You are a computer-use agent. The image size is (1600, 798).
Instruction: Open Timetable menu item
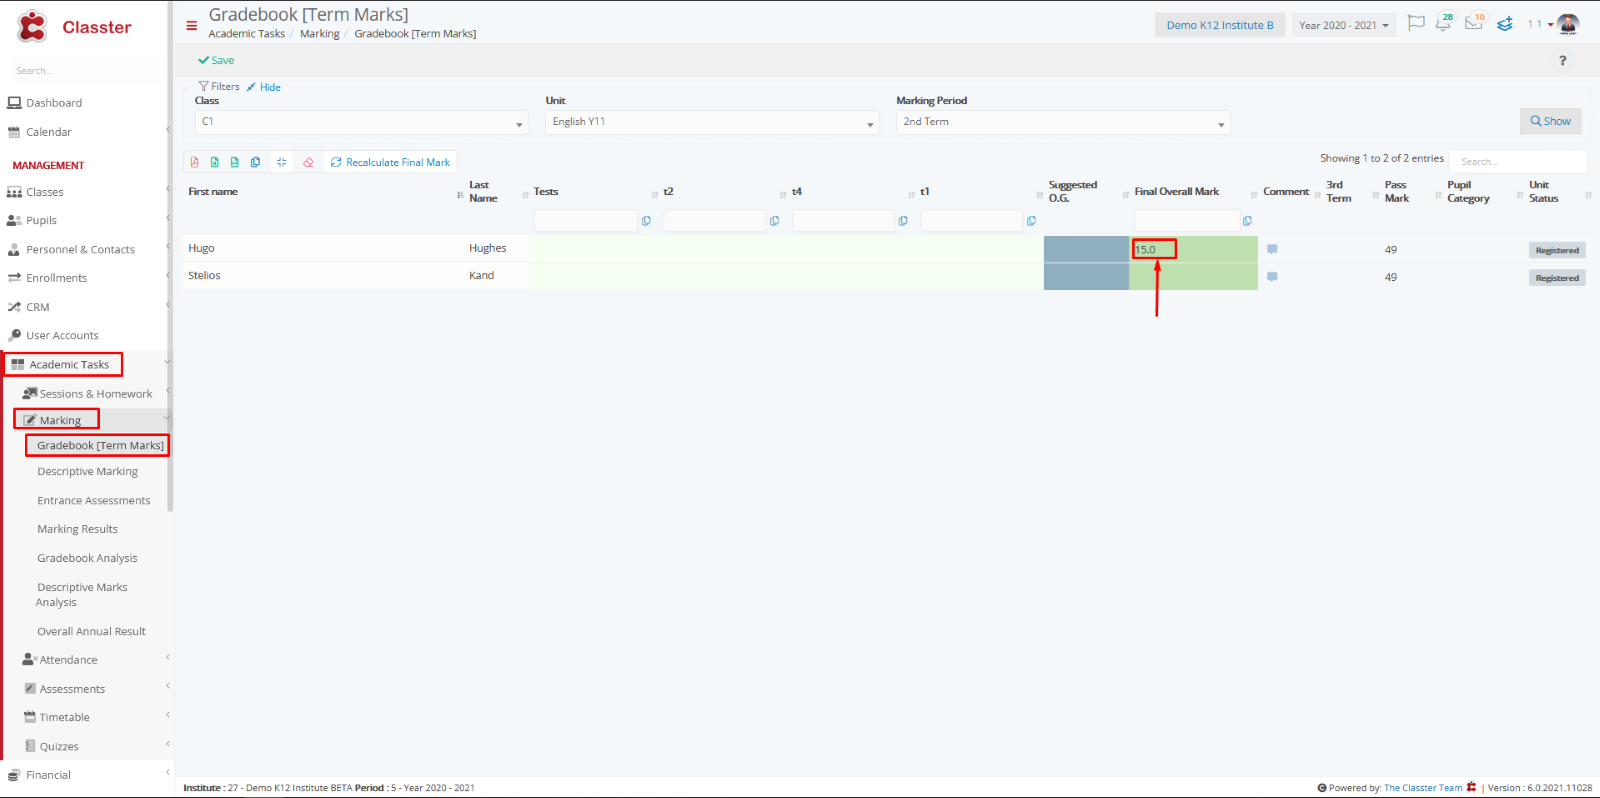[64, 718]
